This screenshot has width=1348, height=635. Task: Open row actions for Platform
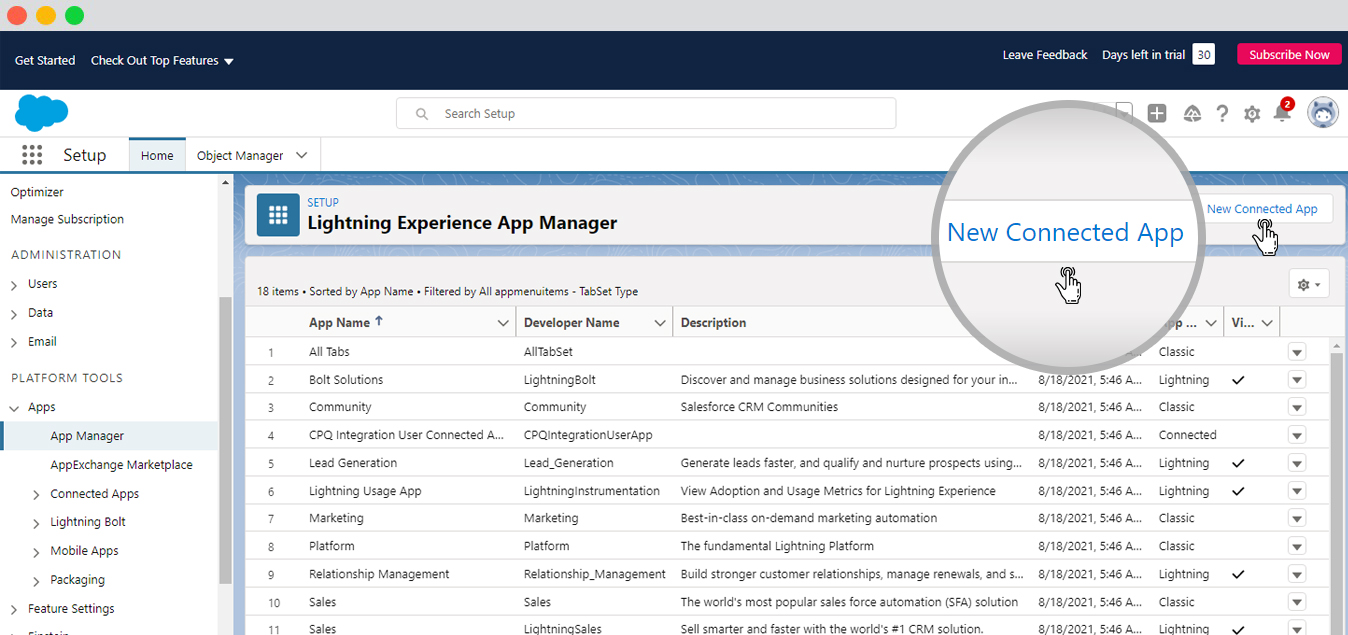coord(1297,546)
